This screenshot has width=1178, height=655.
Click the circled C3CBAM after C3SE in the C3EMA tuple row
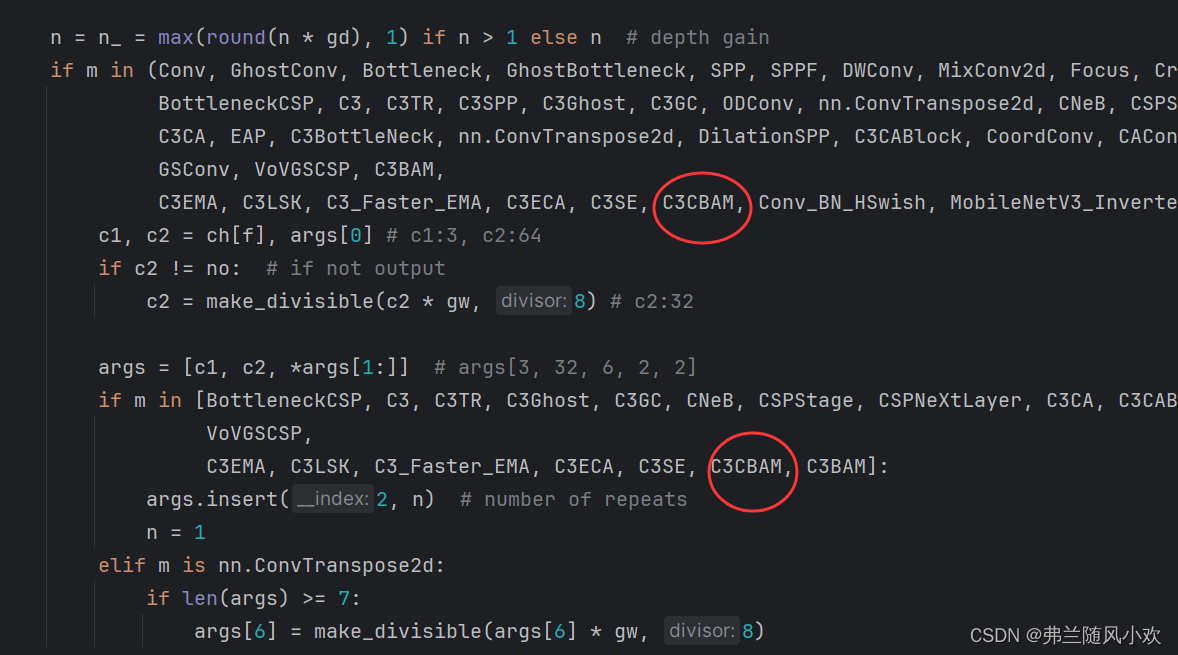pos(698,203)
